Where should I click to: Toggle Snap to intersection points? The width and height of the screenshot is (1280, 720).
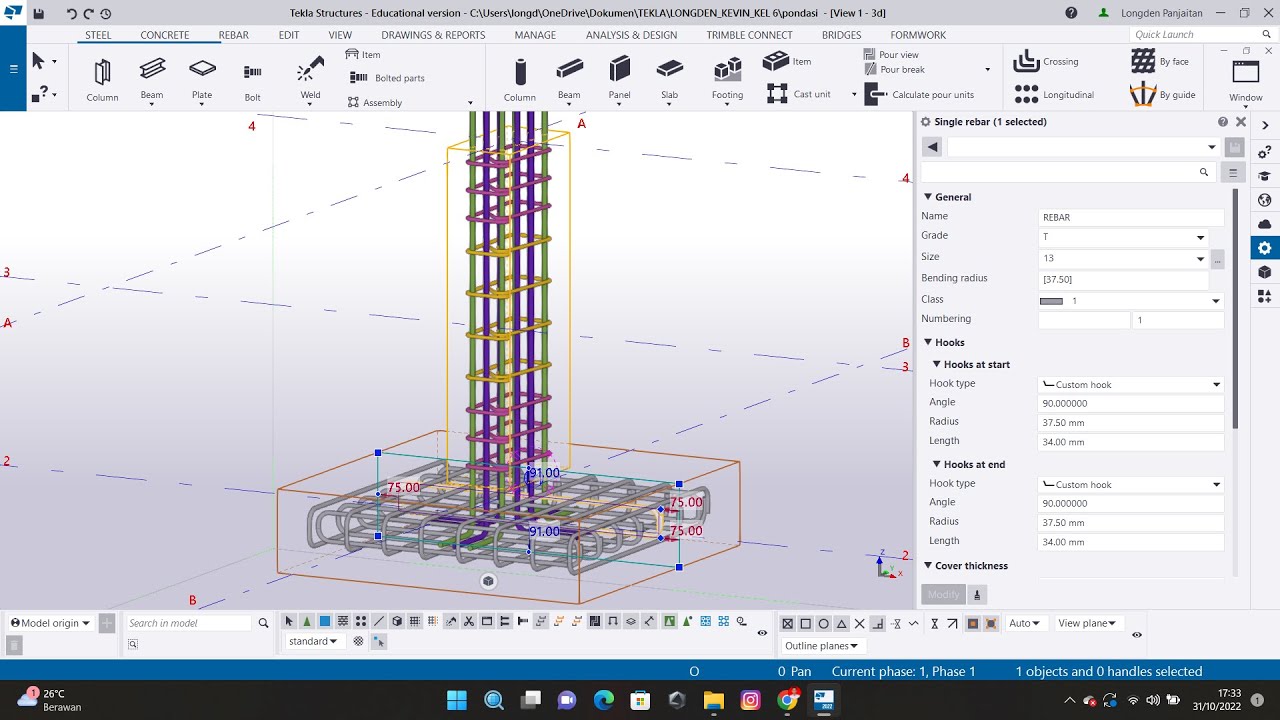tap(859, 623)
